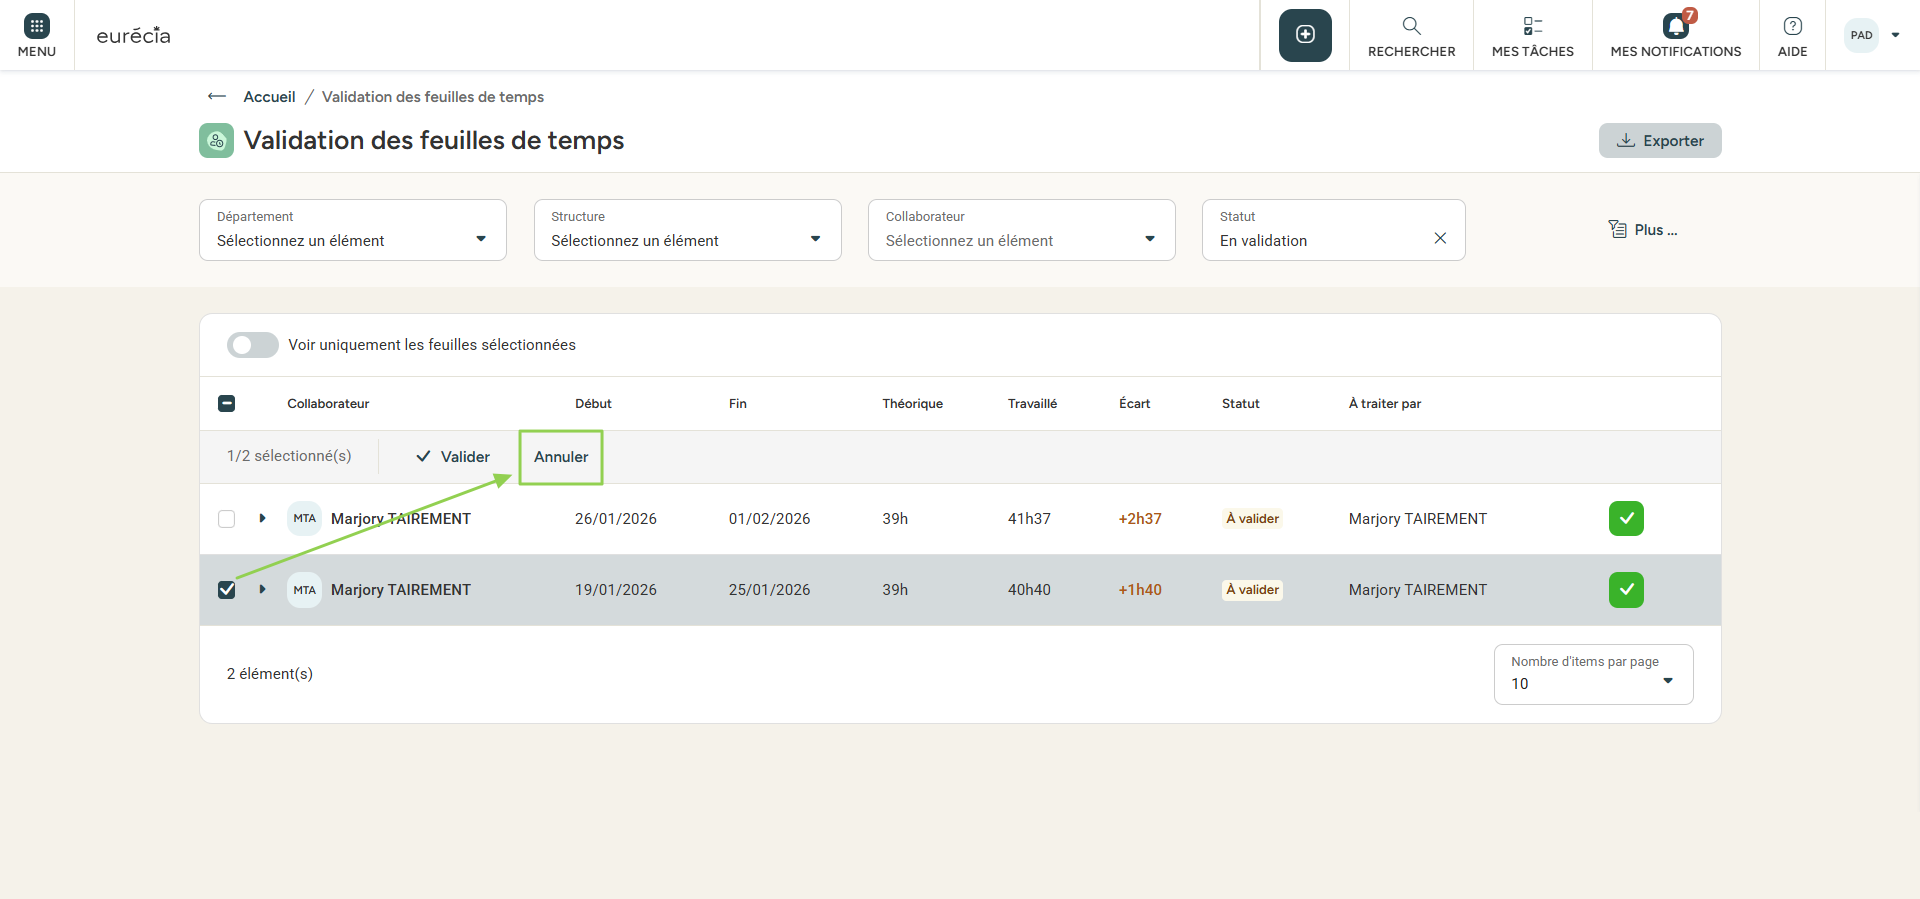The image size is (1920, 899).
Task: Open the Structure dropdown filter
Action: (x=687, y=230)
